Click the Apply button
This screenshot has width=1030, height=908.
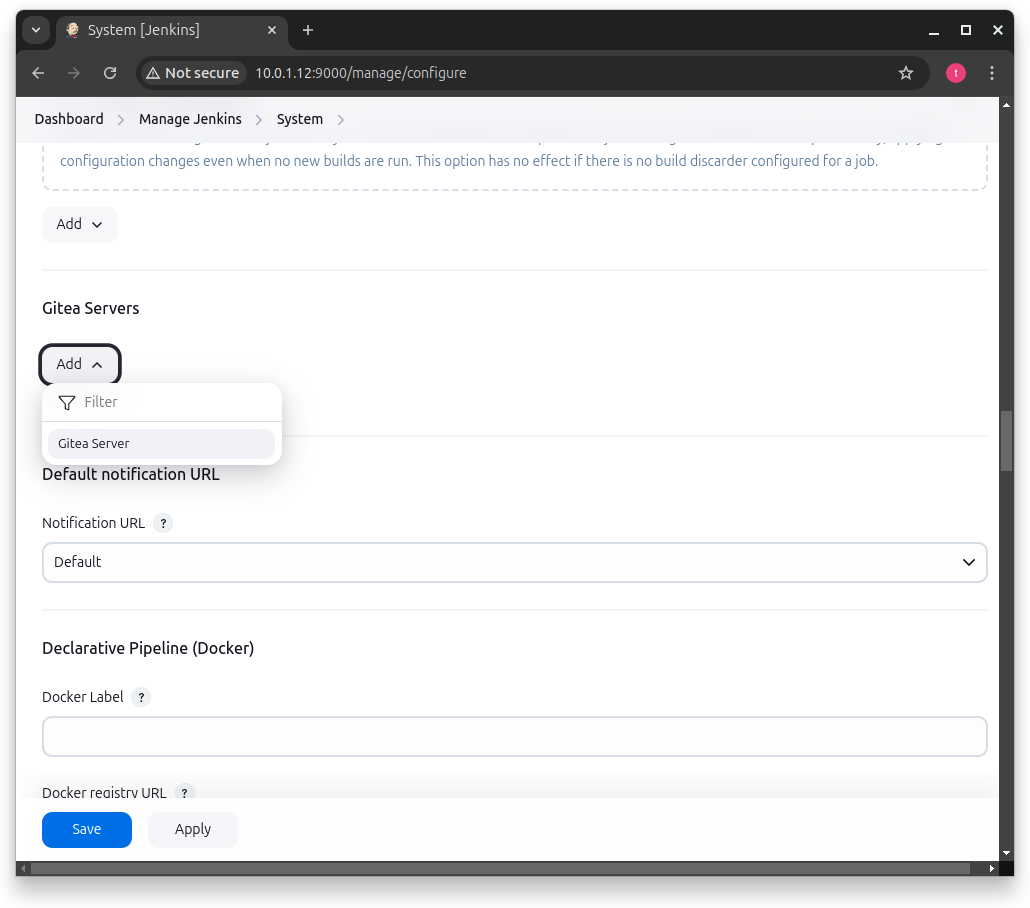point(192,829)
